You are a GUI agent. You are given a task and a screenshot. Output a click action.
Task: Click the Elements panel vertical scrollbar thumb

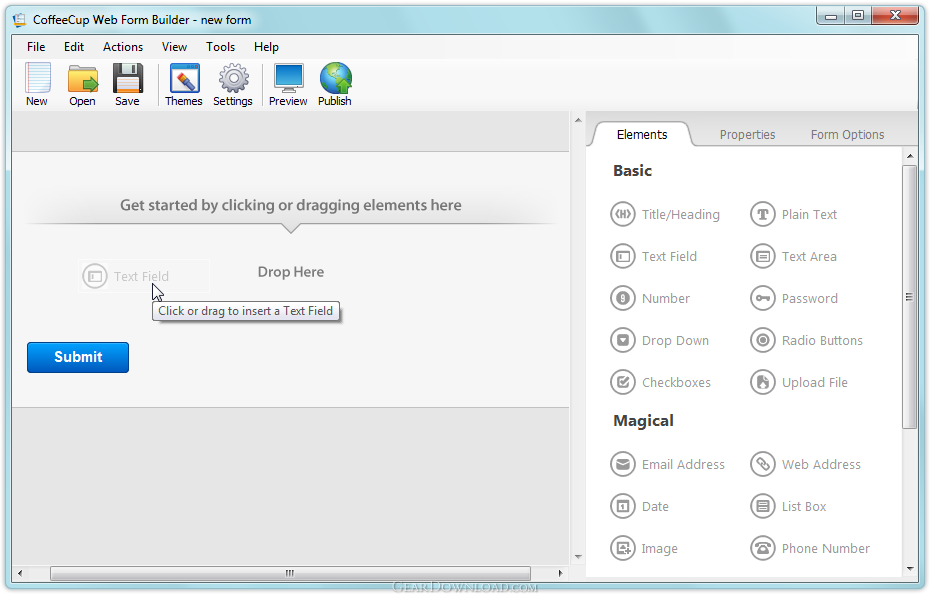click(x=909, y=297)
